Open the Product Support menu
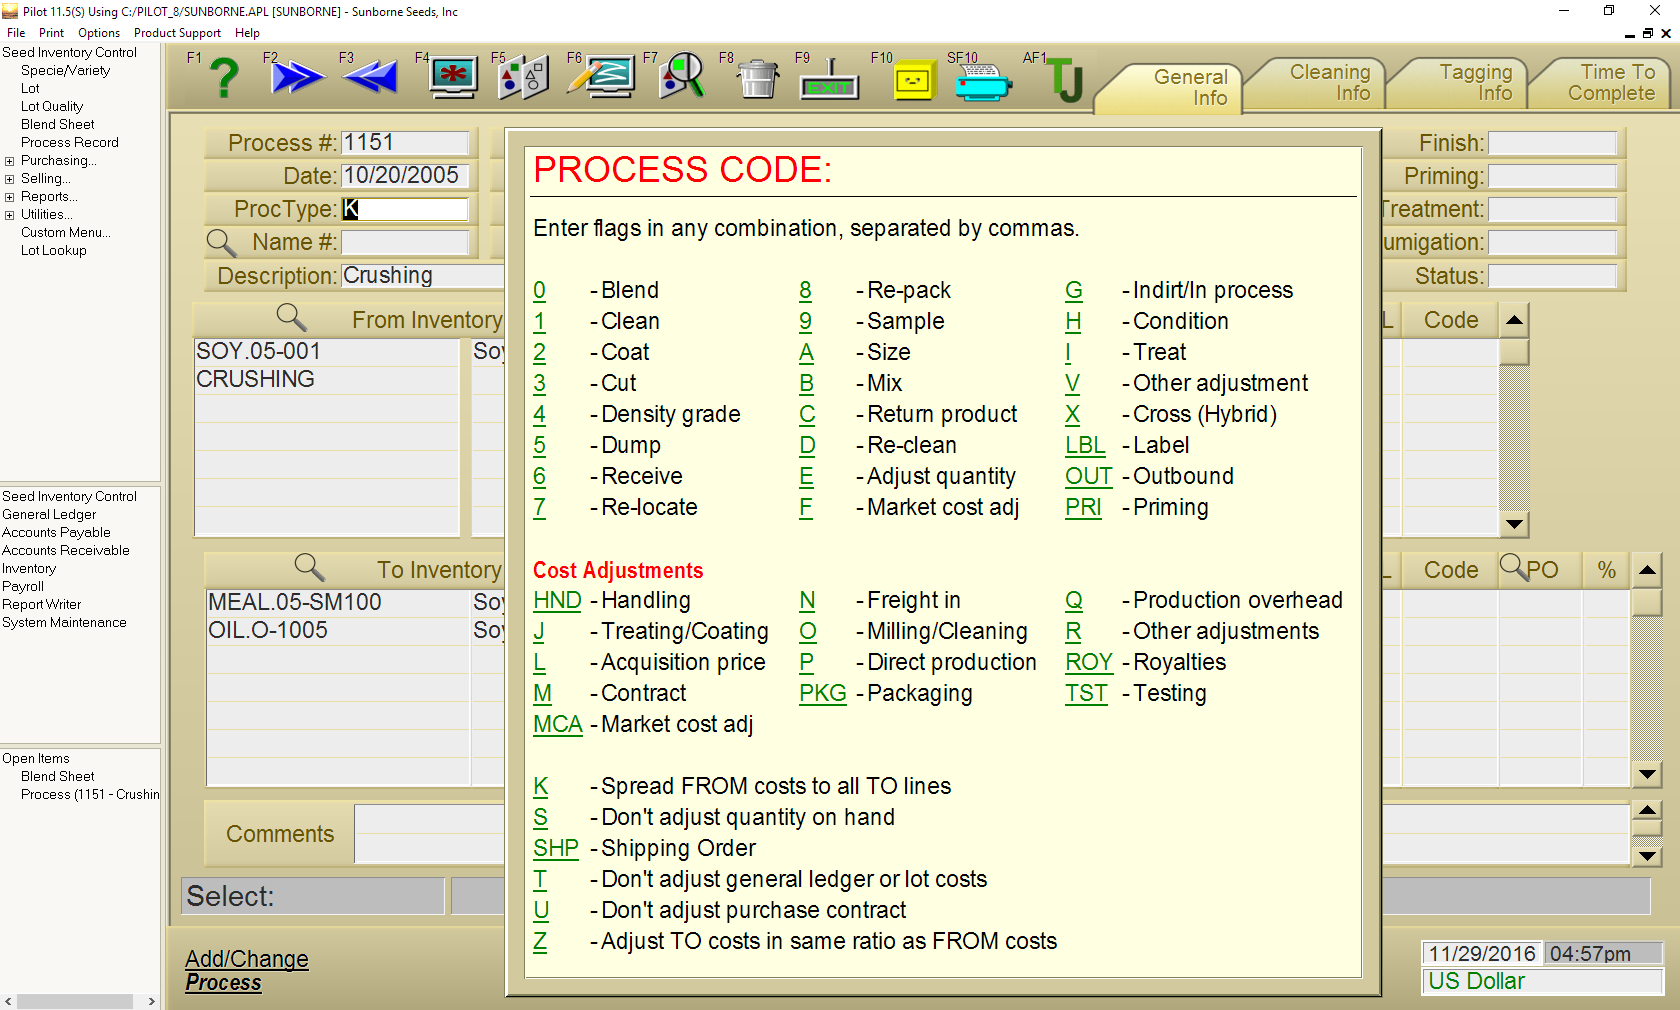Image resolution: width=1680 pixels, height=1010 pixels. click(177, 33)
